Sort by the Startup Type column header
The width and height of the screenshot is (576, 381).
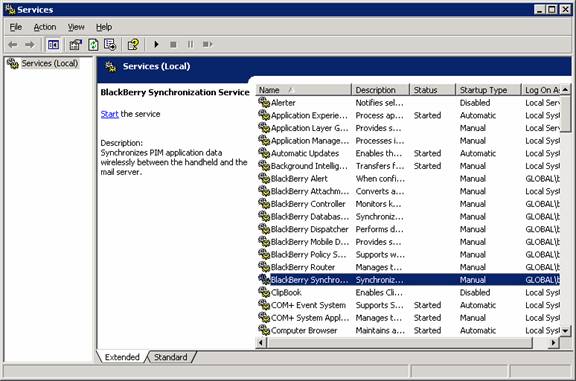coord(489,90)
